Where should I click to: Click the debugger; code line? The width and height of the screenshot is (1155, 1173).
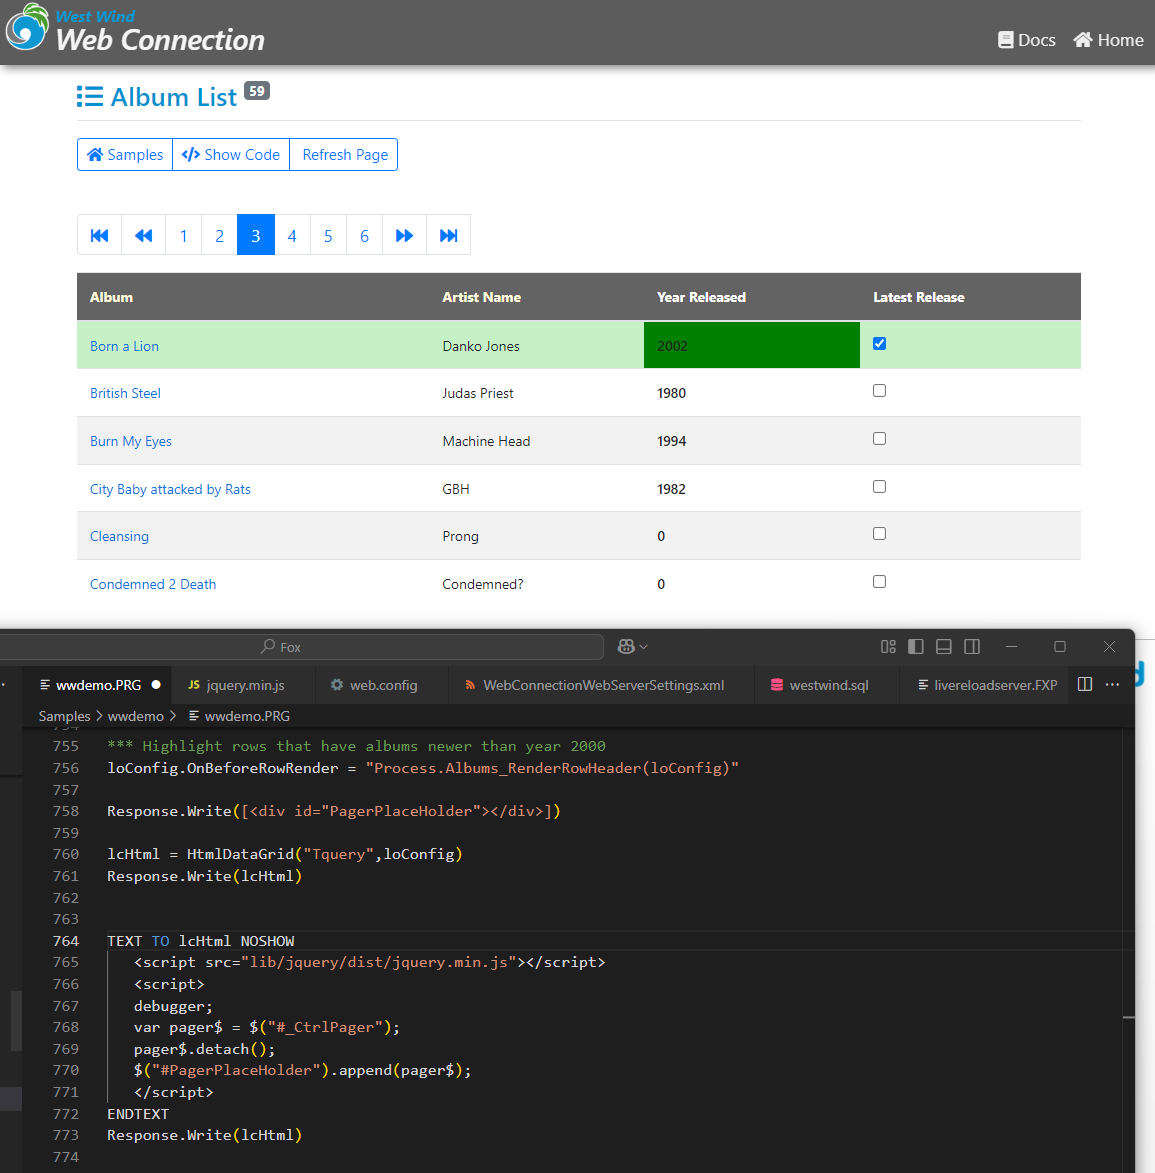173,1006
